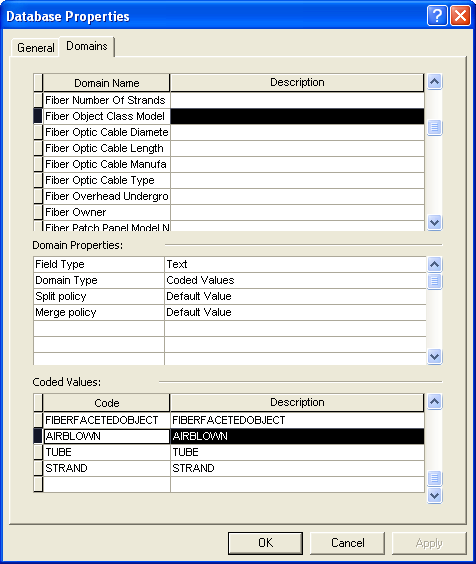Click the Domain Name column header
Viewport: 476px width, 564px height.
(106, 83)
